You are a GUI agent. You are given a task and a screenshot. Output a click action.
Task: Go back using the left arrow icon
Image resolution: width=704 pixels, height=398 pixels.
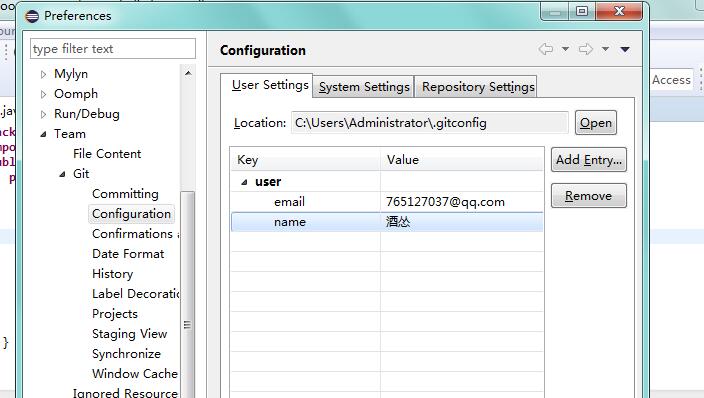(546, 49)
